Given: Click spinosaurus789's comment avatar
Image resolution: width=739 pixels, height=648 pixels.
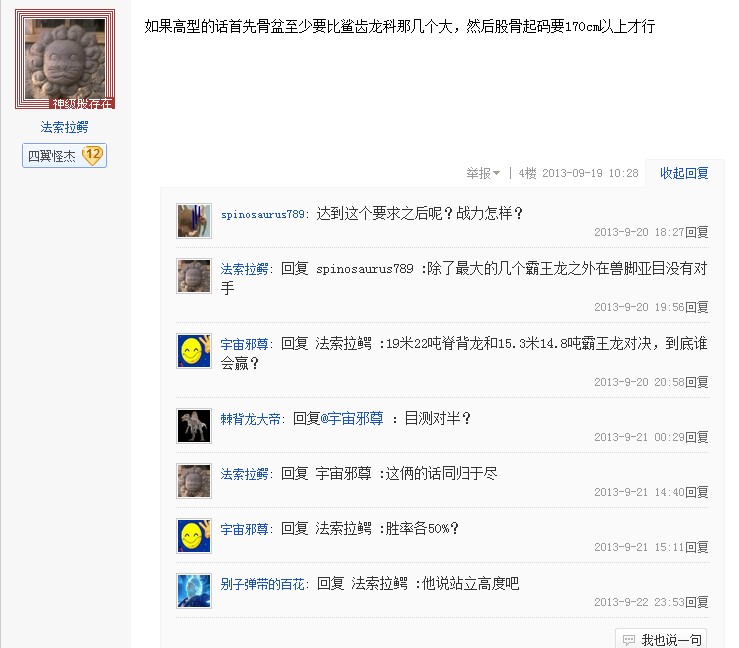Looking at the screenshot, I should click(x=194, y=221).
